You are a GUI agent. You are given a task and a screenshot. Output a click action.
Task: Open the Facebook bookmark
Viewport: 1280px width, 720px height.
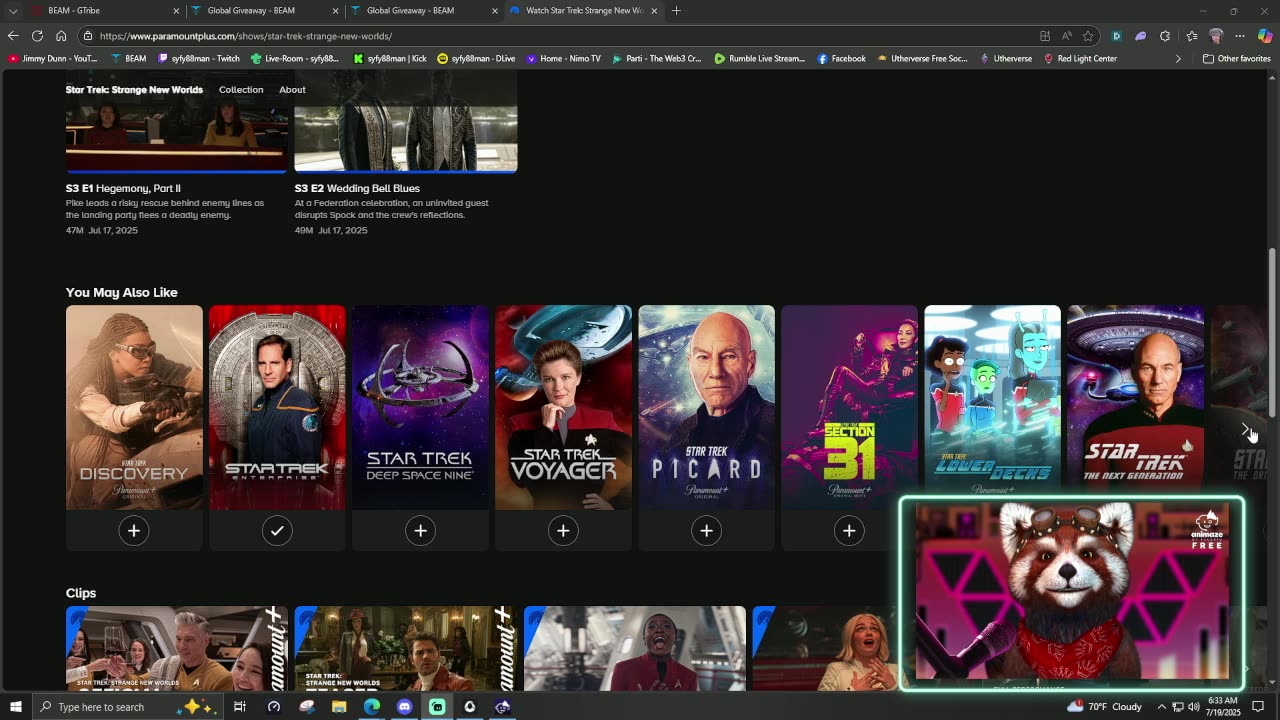click(842, 59)
